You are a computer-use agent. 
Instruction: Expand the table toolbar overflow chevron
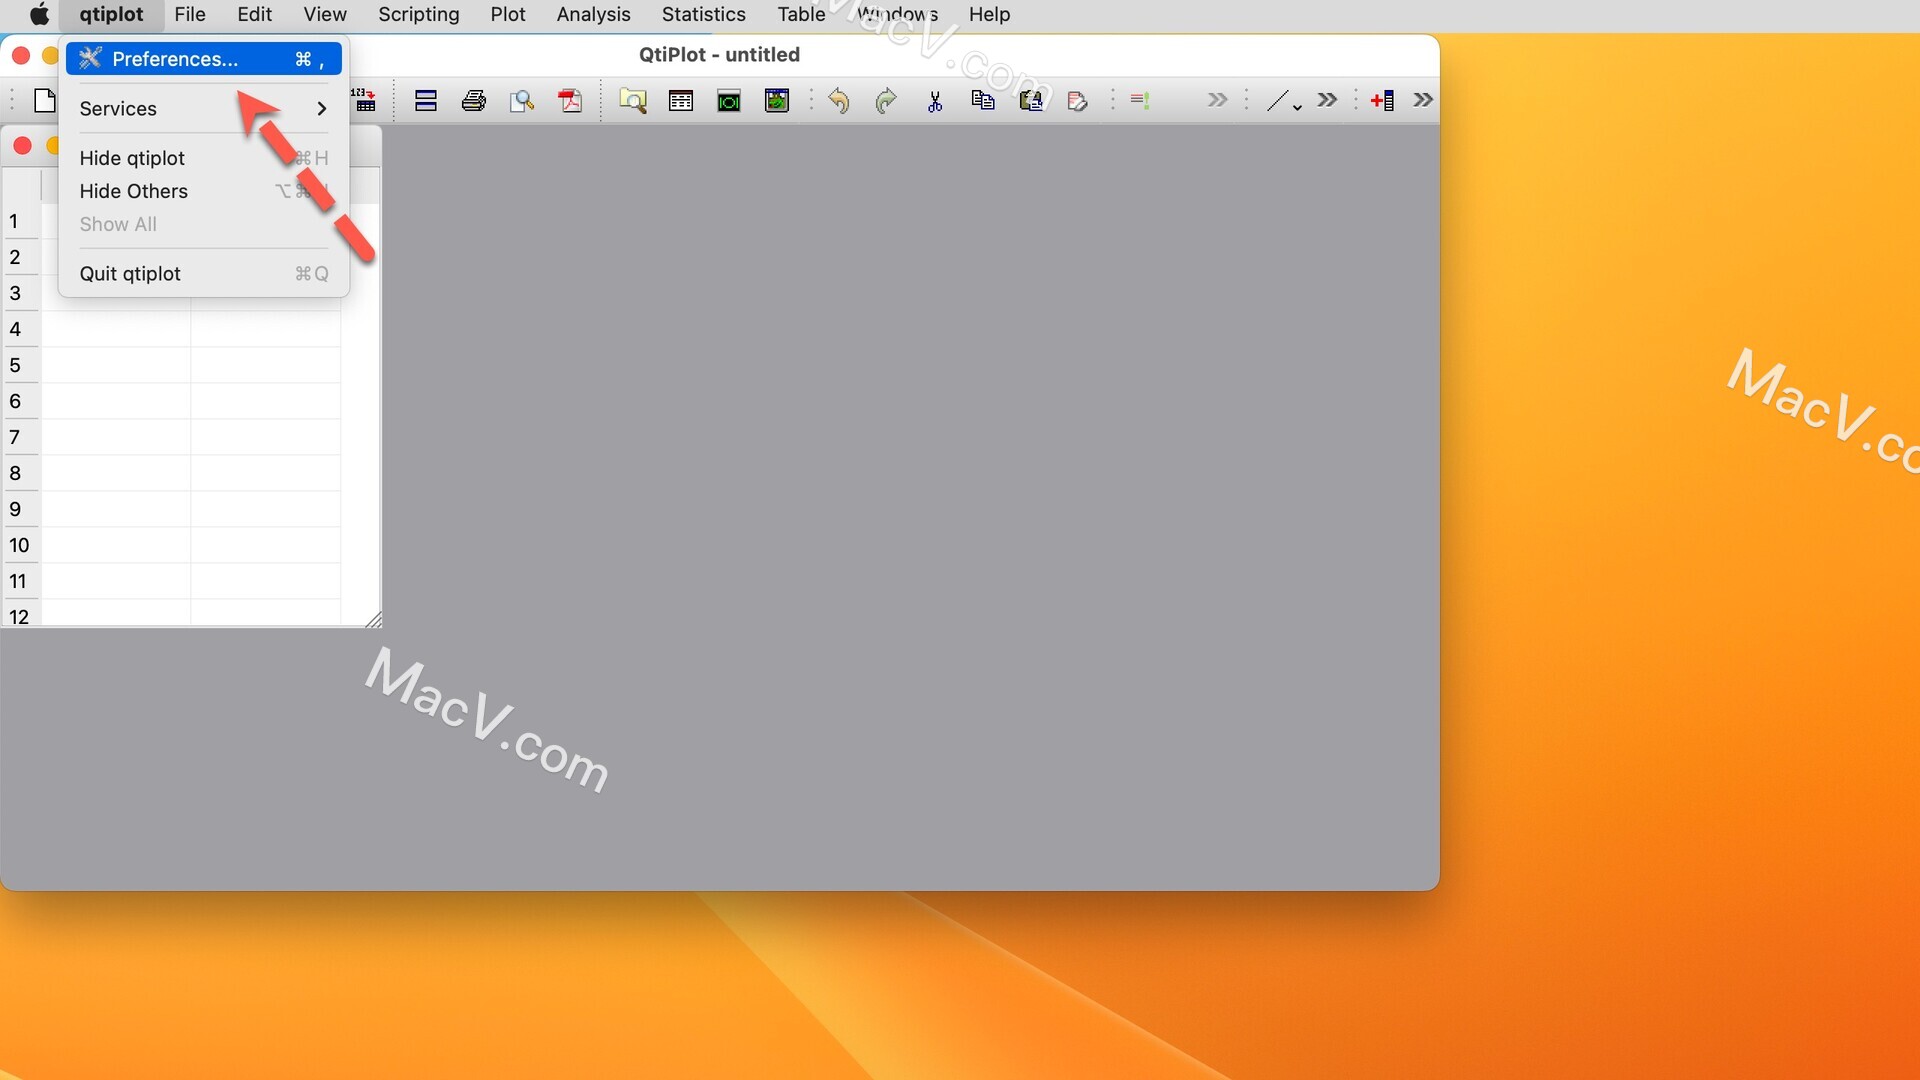1423,100
